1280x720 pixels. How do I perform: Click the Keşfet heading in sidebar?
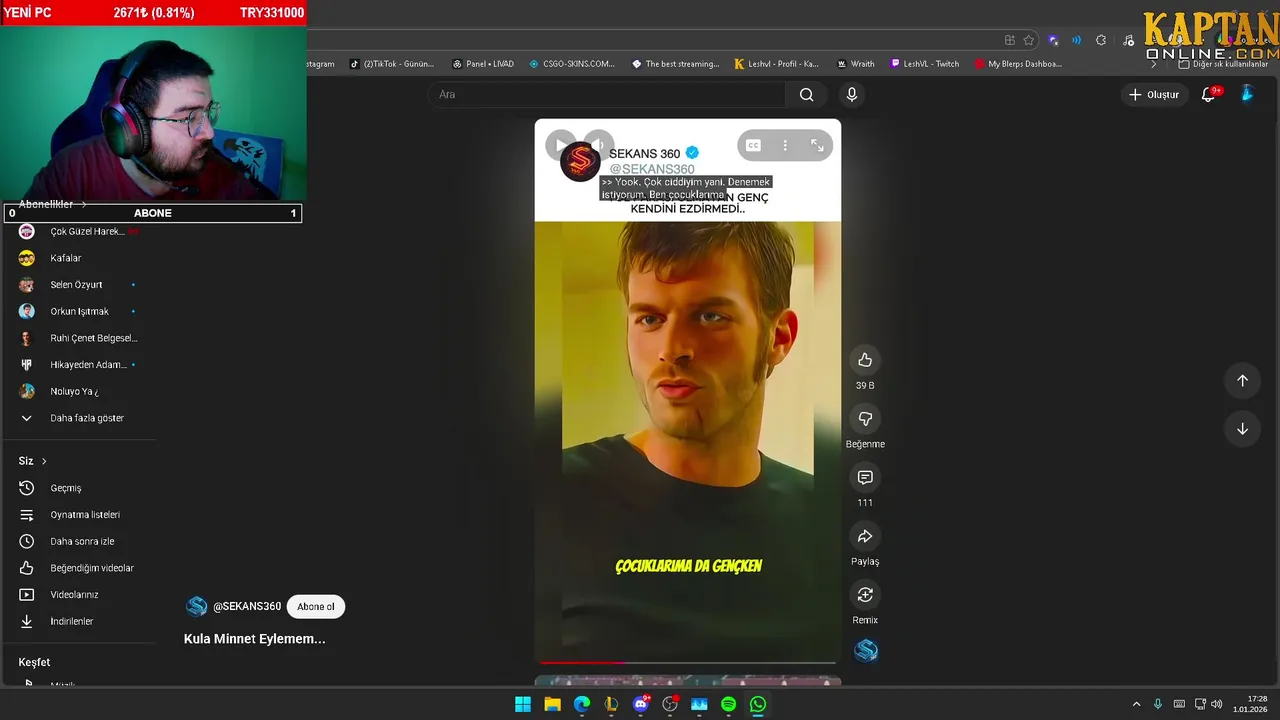pos(34,662)
